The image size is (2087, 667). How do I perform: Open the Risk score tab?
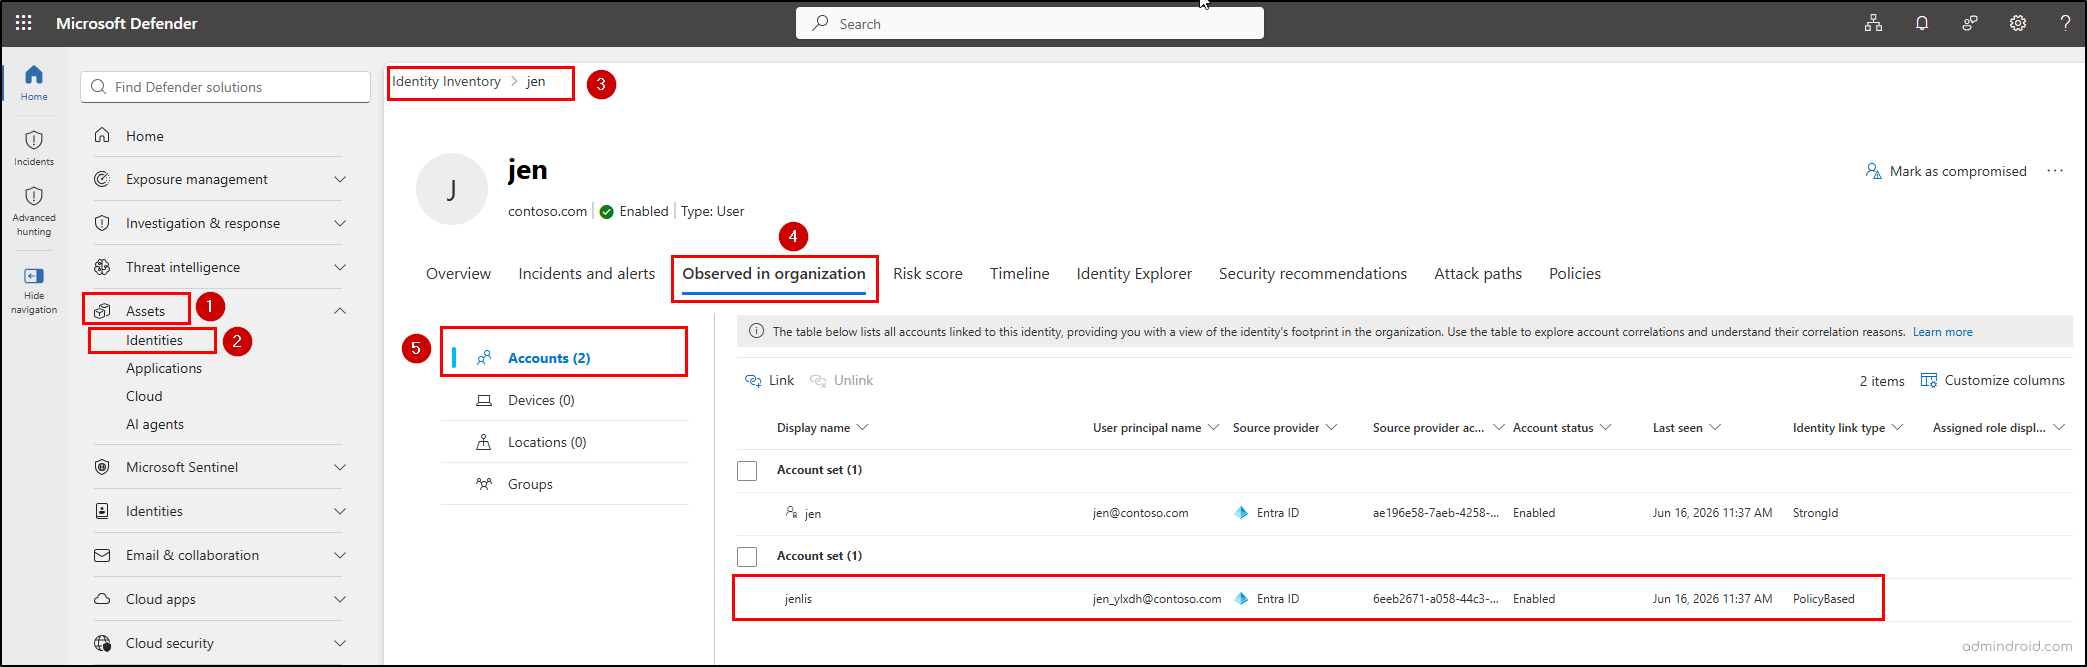tap(928, 274)
